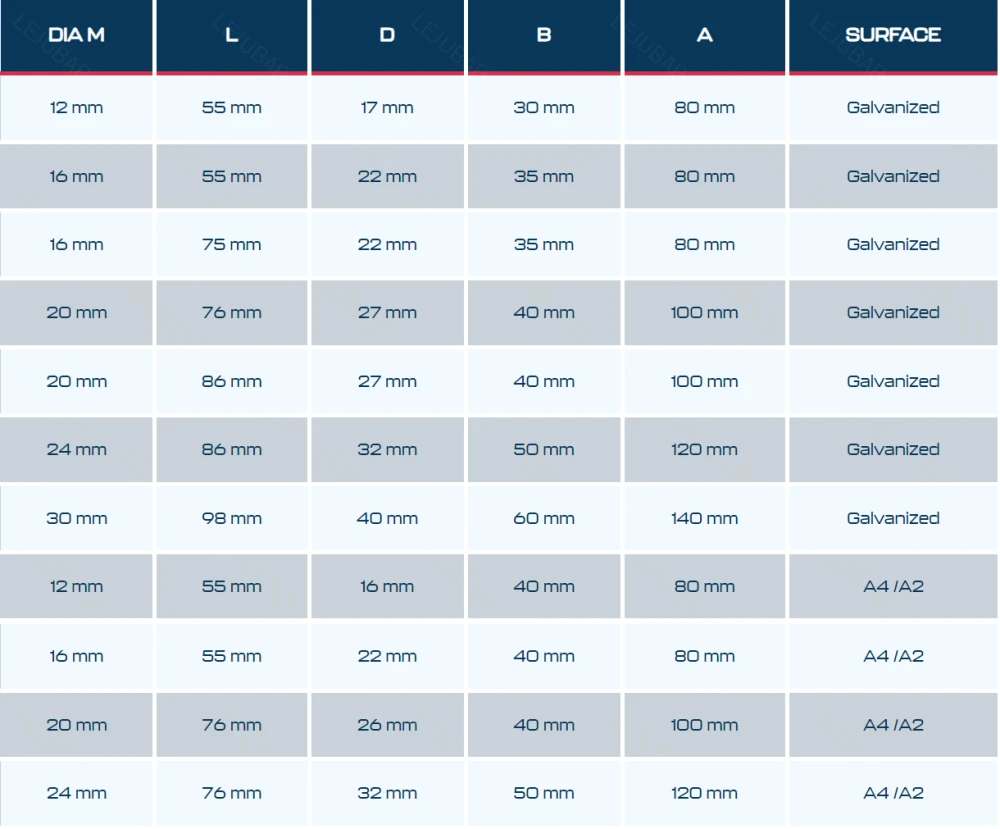
Task: Click the 17 mm cell in first row
Action: point(387,108)
